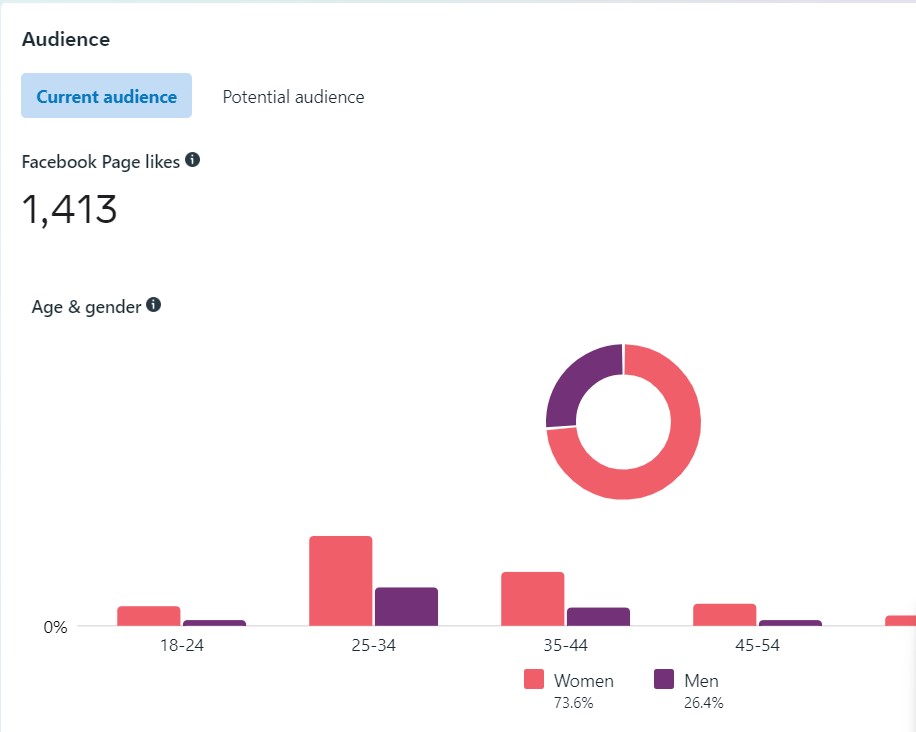Pick the Women bar for ages 18-24

point(148,616)
